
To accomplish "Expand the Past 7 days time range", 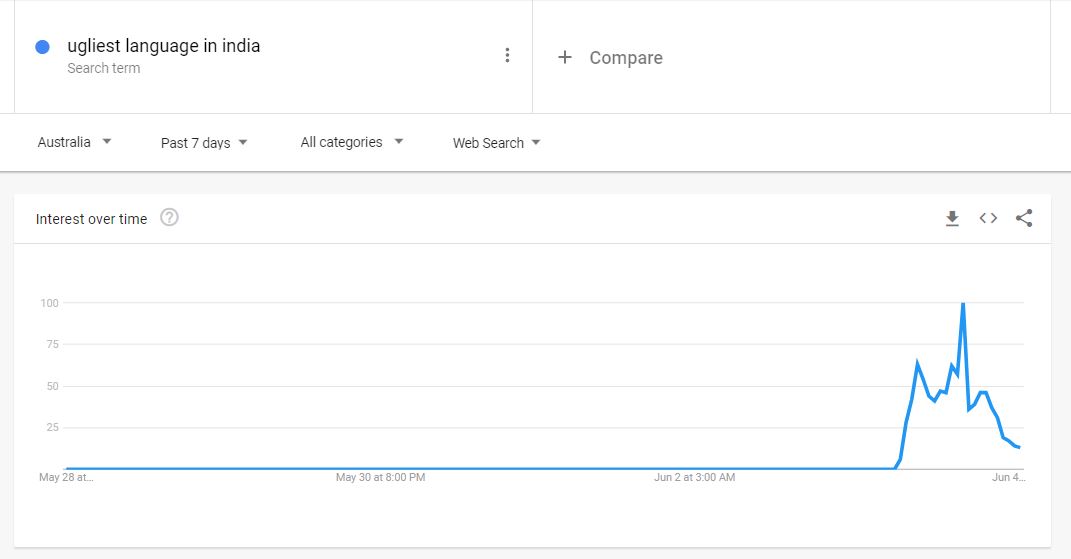I will pyautogui.click(x=204, y=143).
